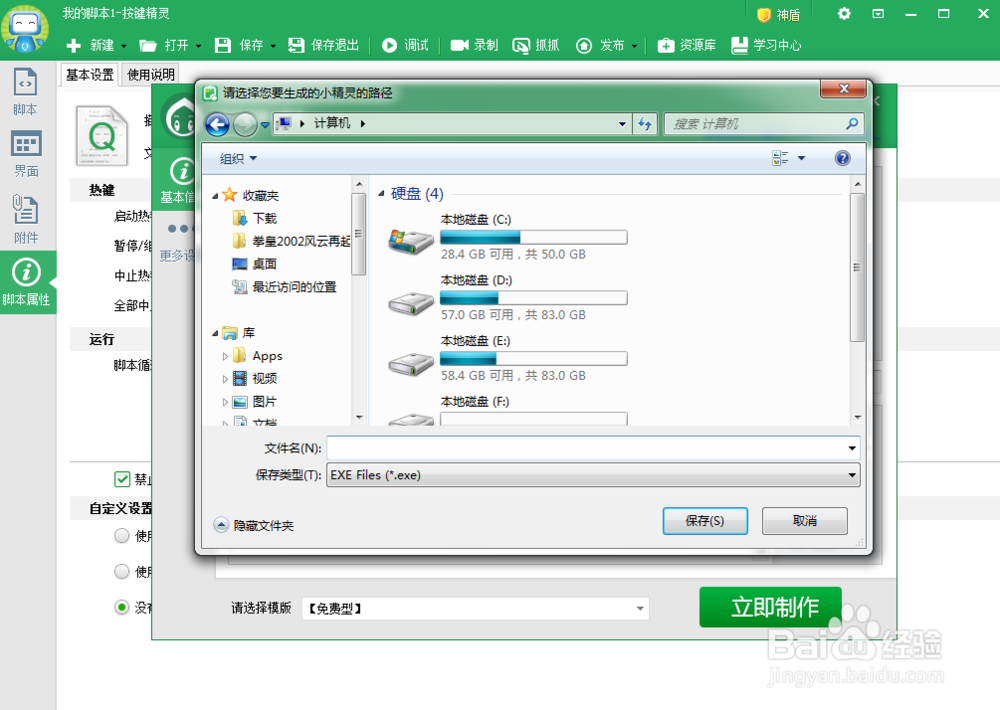This screenshot has height=710, width=1000.
Task: Click the 文件名 input field
Action: coord(593,448)
